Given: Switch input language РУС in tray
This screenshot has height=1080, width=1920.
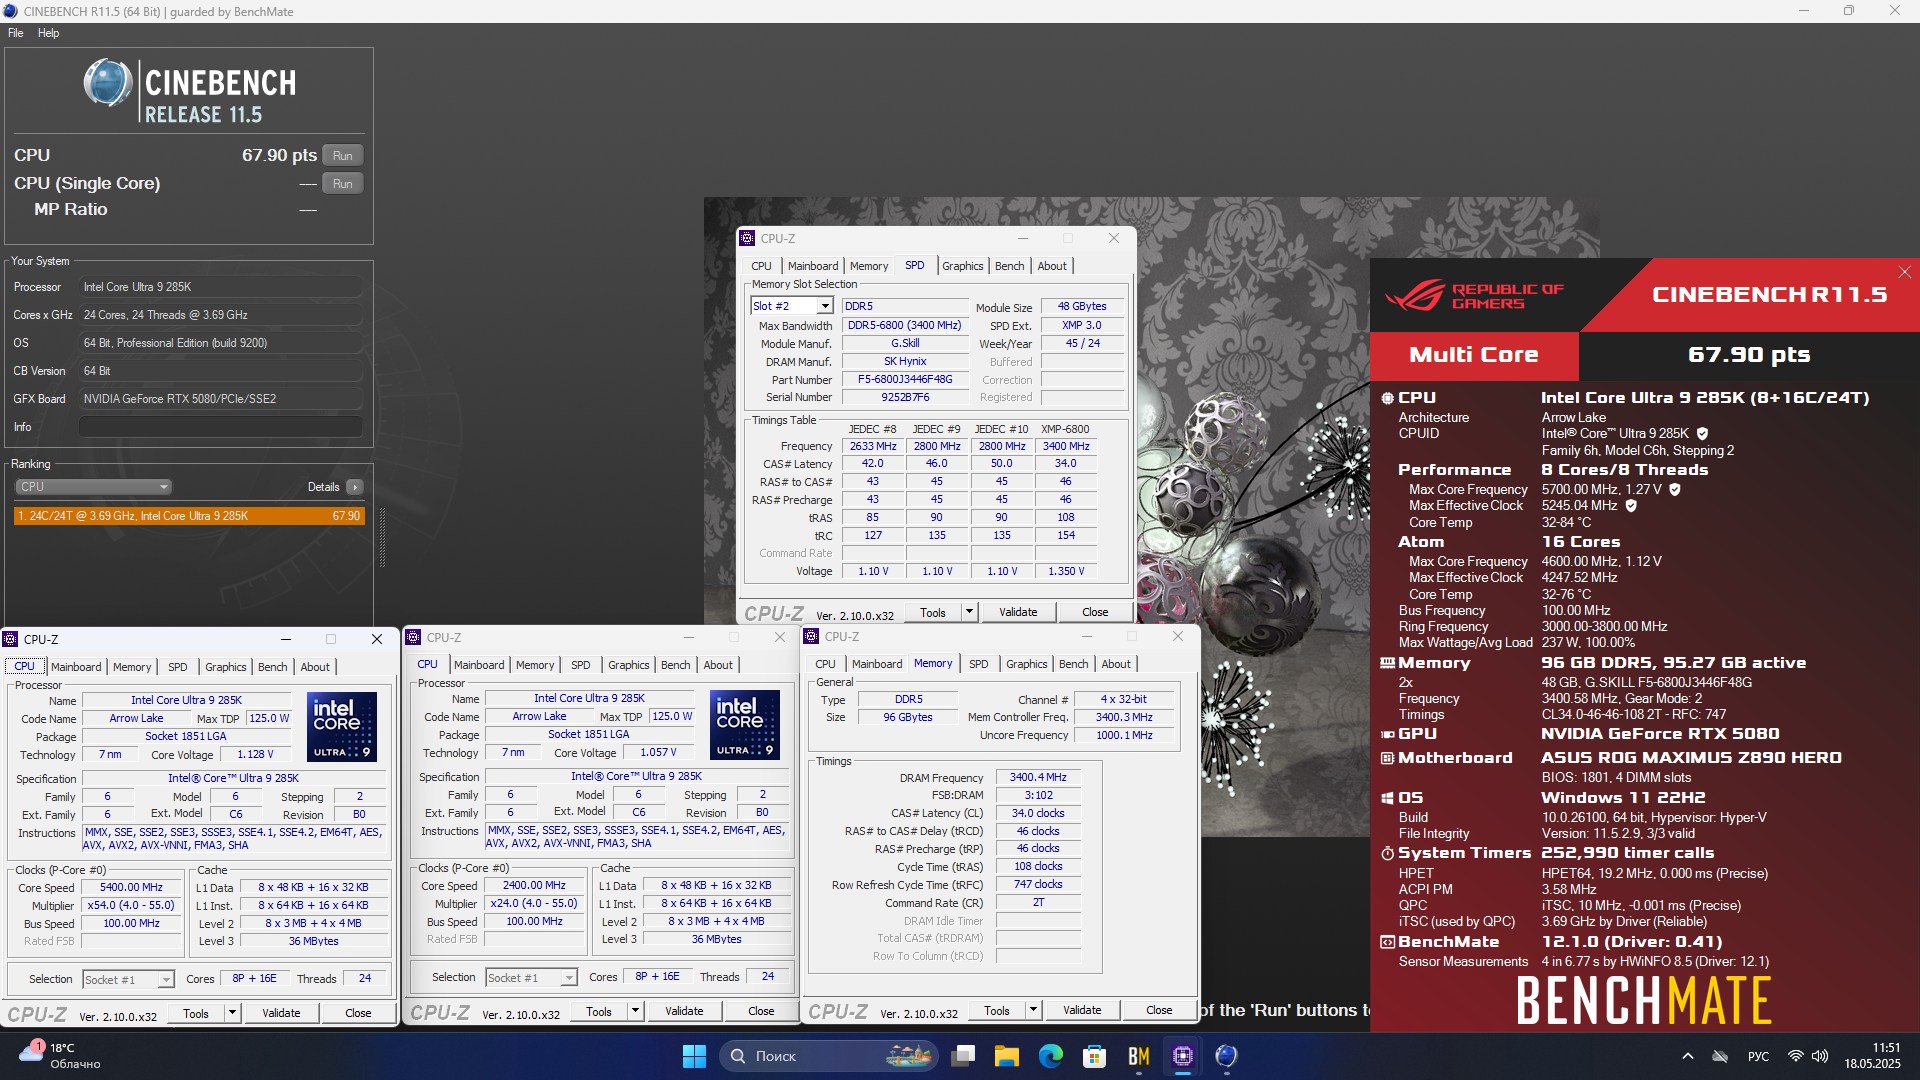Looking at the screenshot, I should (x=1758, y=1056).
